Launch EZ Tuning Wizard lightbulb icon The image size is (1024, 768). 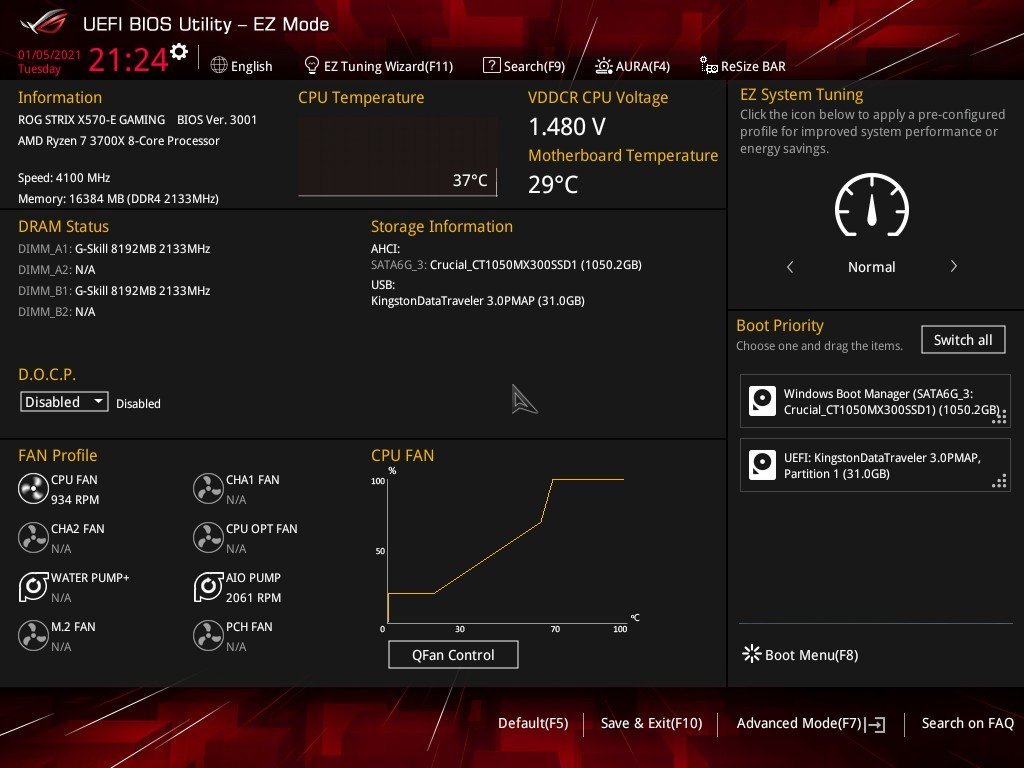[x=312, y=65]
